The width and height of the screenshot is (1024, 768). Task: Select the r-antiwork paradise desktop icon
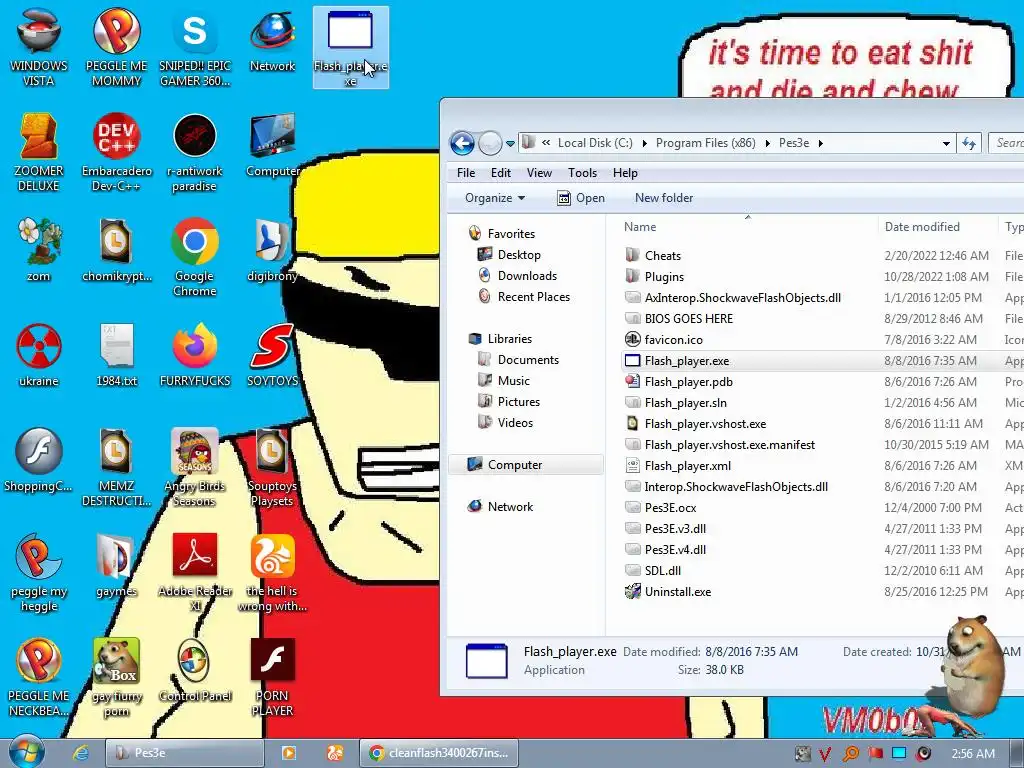coord(195,152)
